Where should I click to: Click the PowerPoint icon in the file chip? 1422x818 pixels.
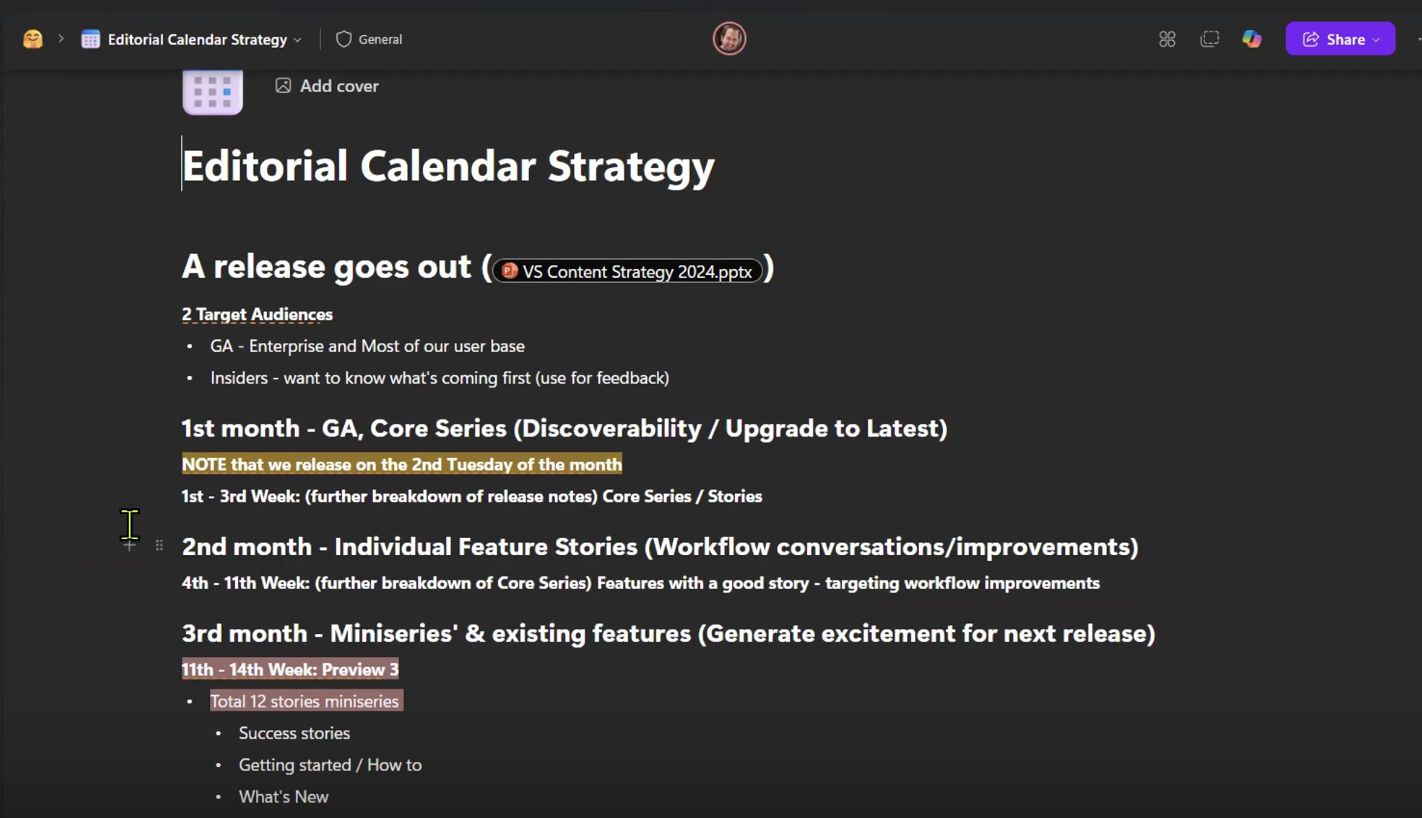pos(510,271)
